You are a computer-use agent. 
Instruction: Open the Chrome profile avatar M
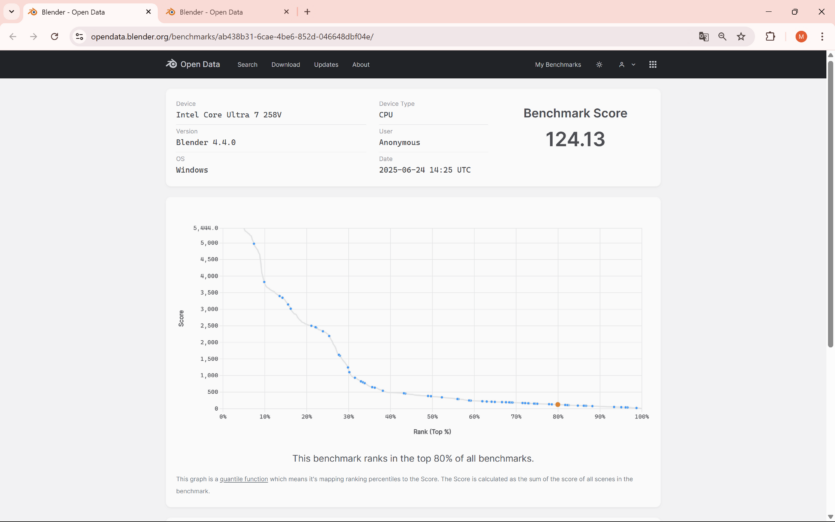(x=801, y=36)
